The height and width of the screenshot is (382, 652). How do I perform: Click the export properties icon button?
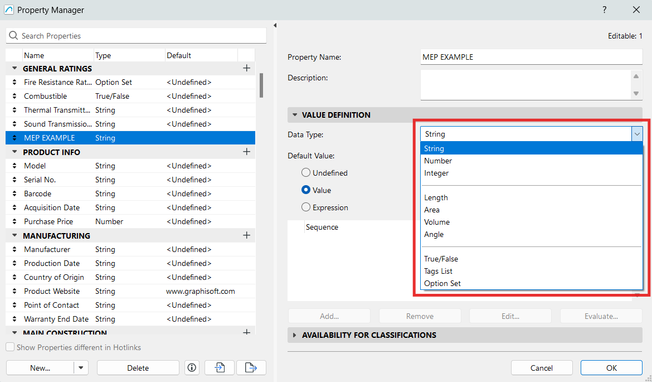pyautogui.click(x=251, y=368)
